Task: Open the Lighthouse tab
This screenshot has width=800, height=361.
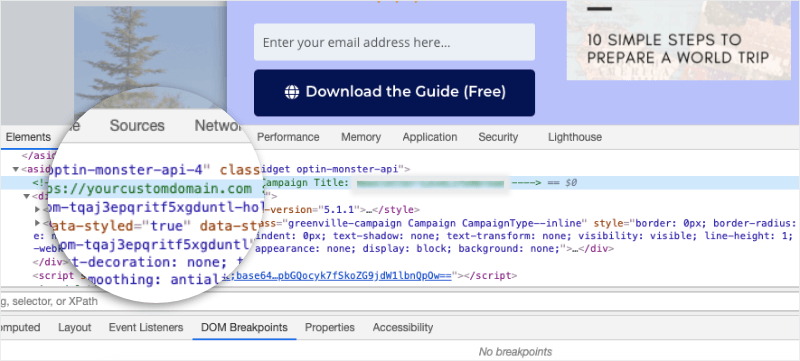Action: pyautogui.click(x=574, y=137)
